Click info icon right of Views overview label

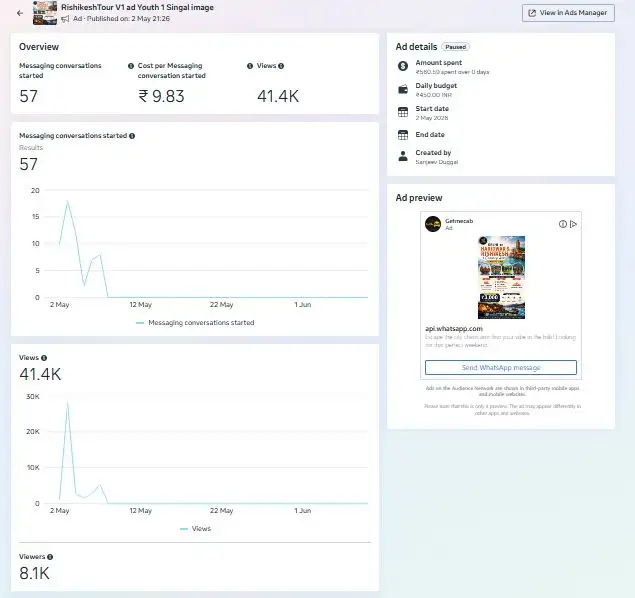pos(281,66)
